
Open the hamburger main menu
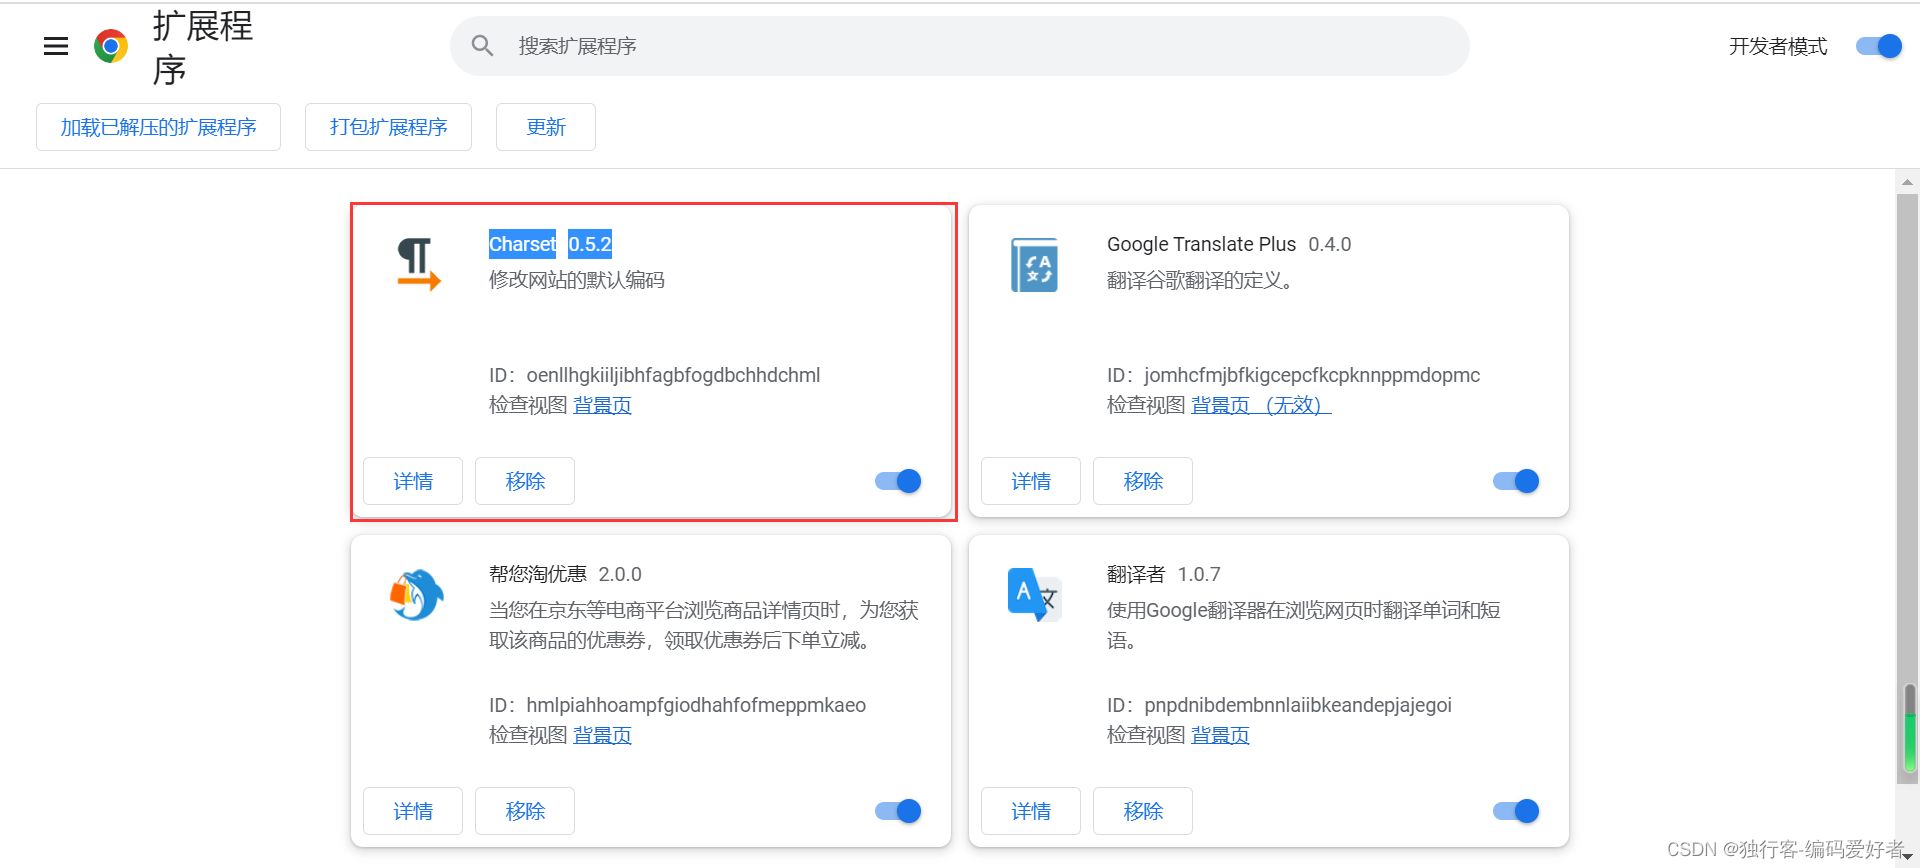pos(56,46)
